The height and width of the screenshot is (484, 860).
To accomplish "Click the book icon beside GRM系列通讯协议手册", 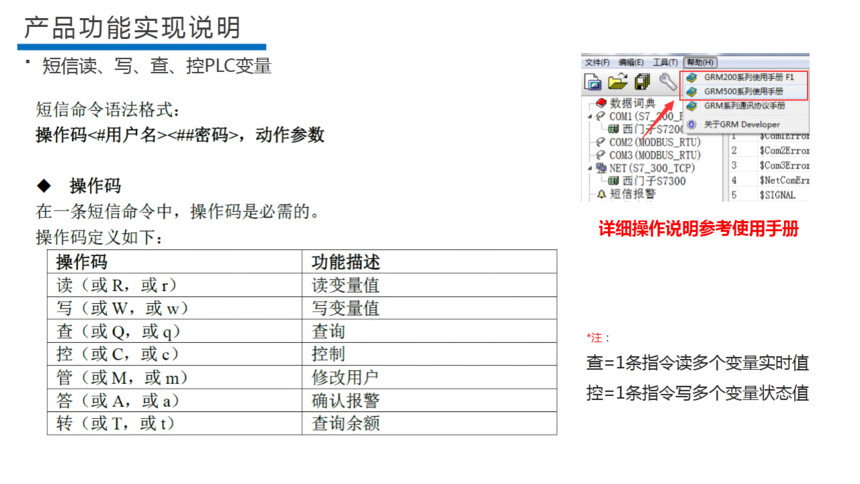I will [692, 106].
